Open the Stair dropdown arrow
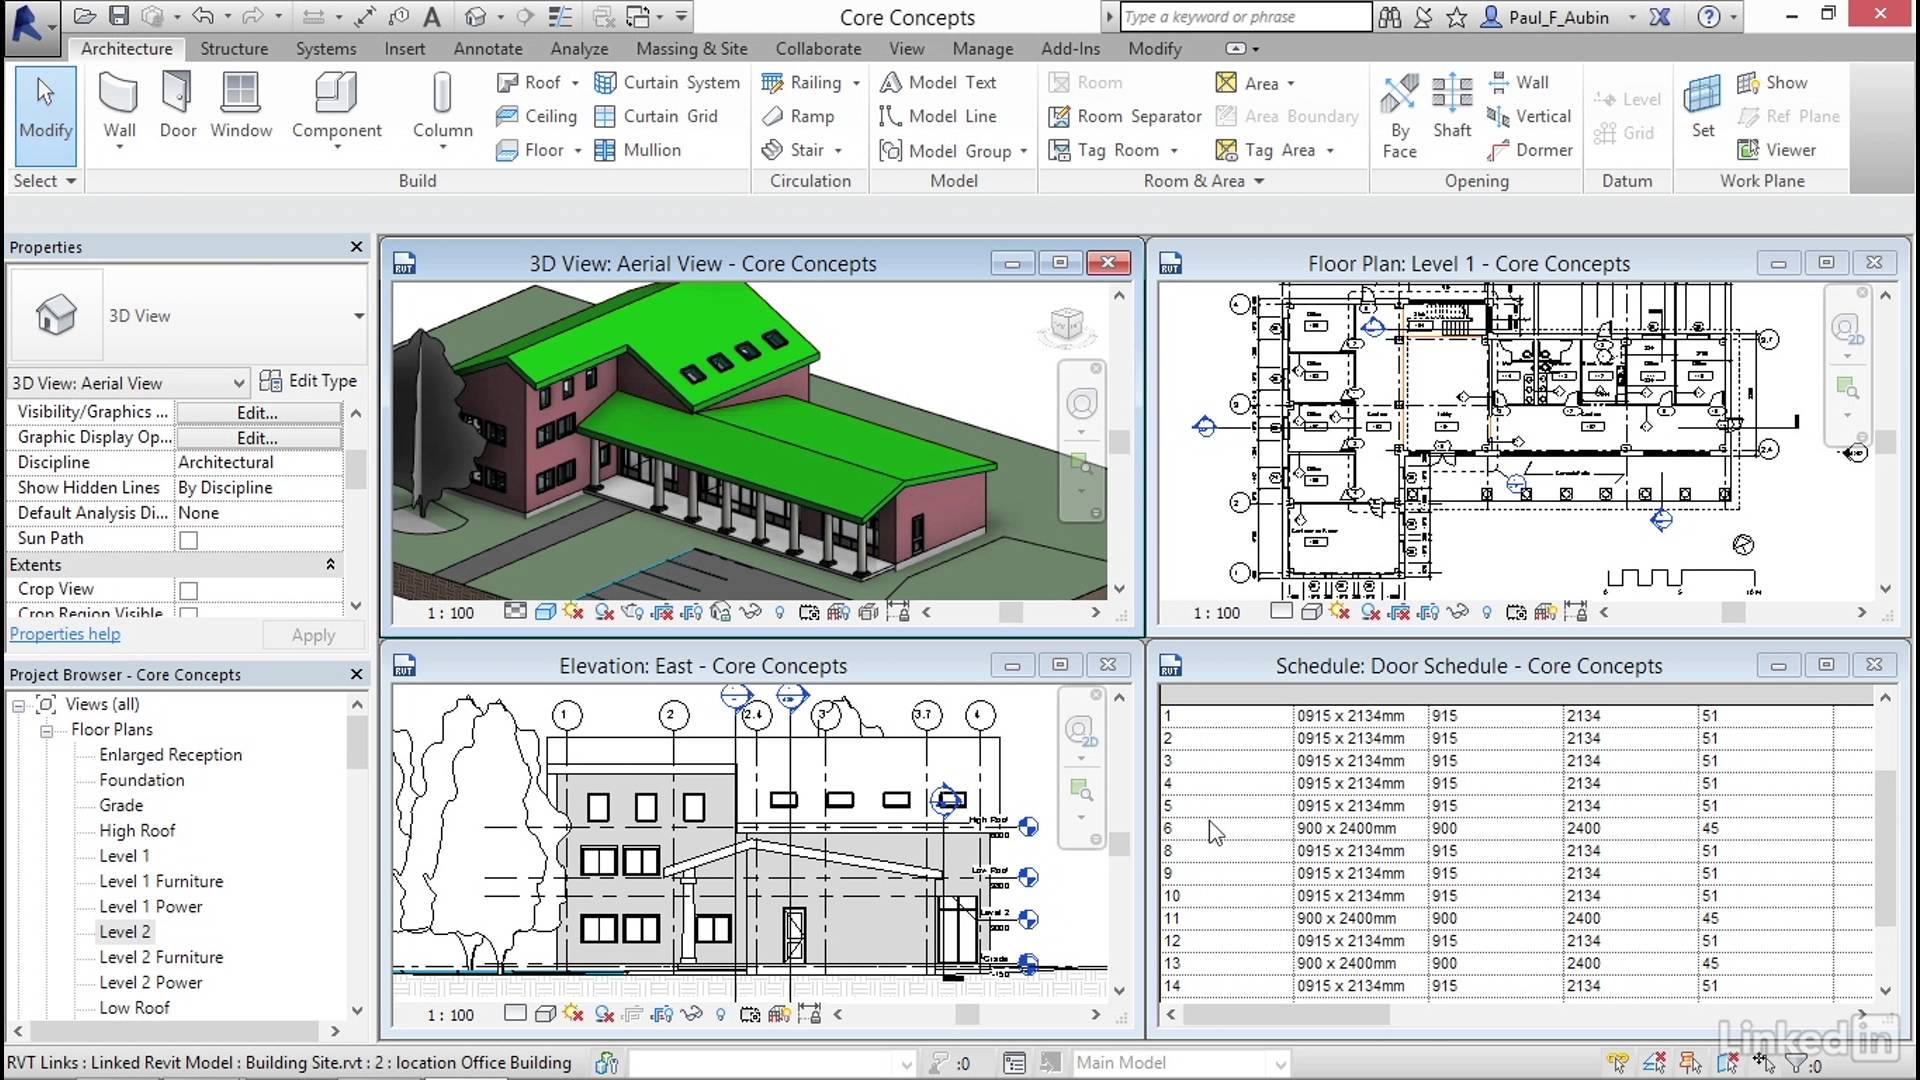 (838, 151)
